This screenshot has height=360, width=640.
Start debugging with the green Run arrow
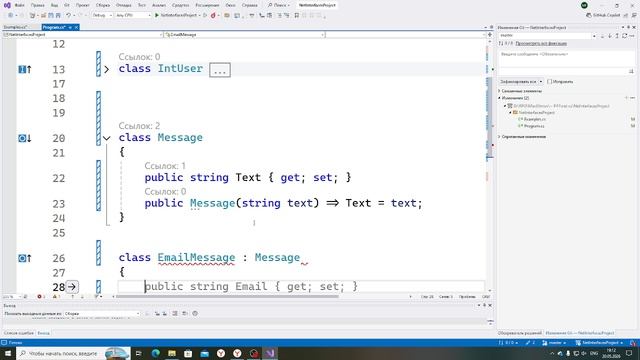click(157, 15)
